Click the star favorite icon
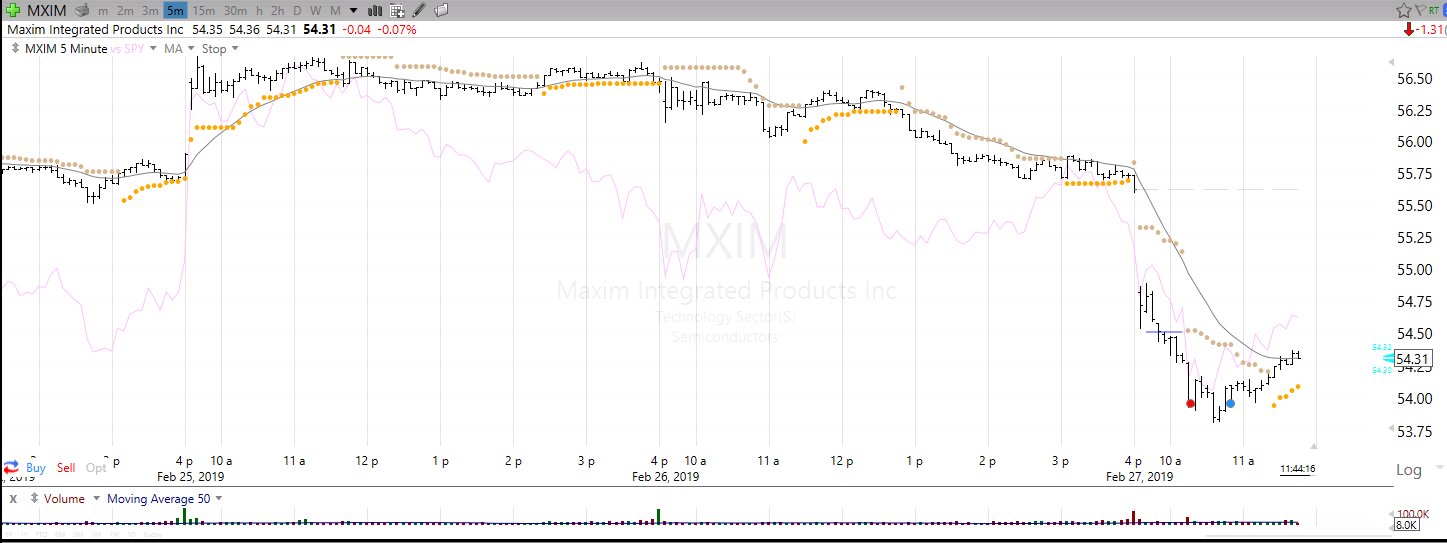 click(x=1404, y=10)
